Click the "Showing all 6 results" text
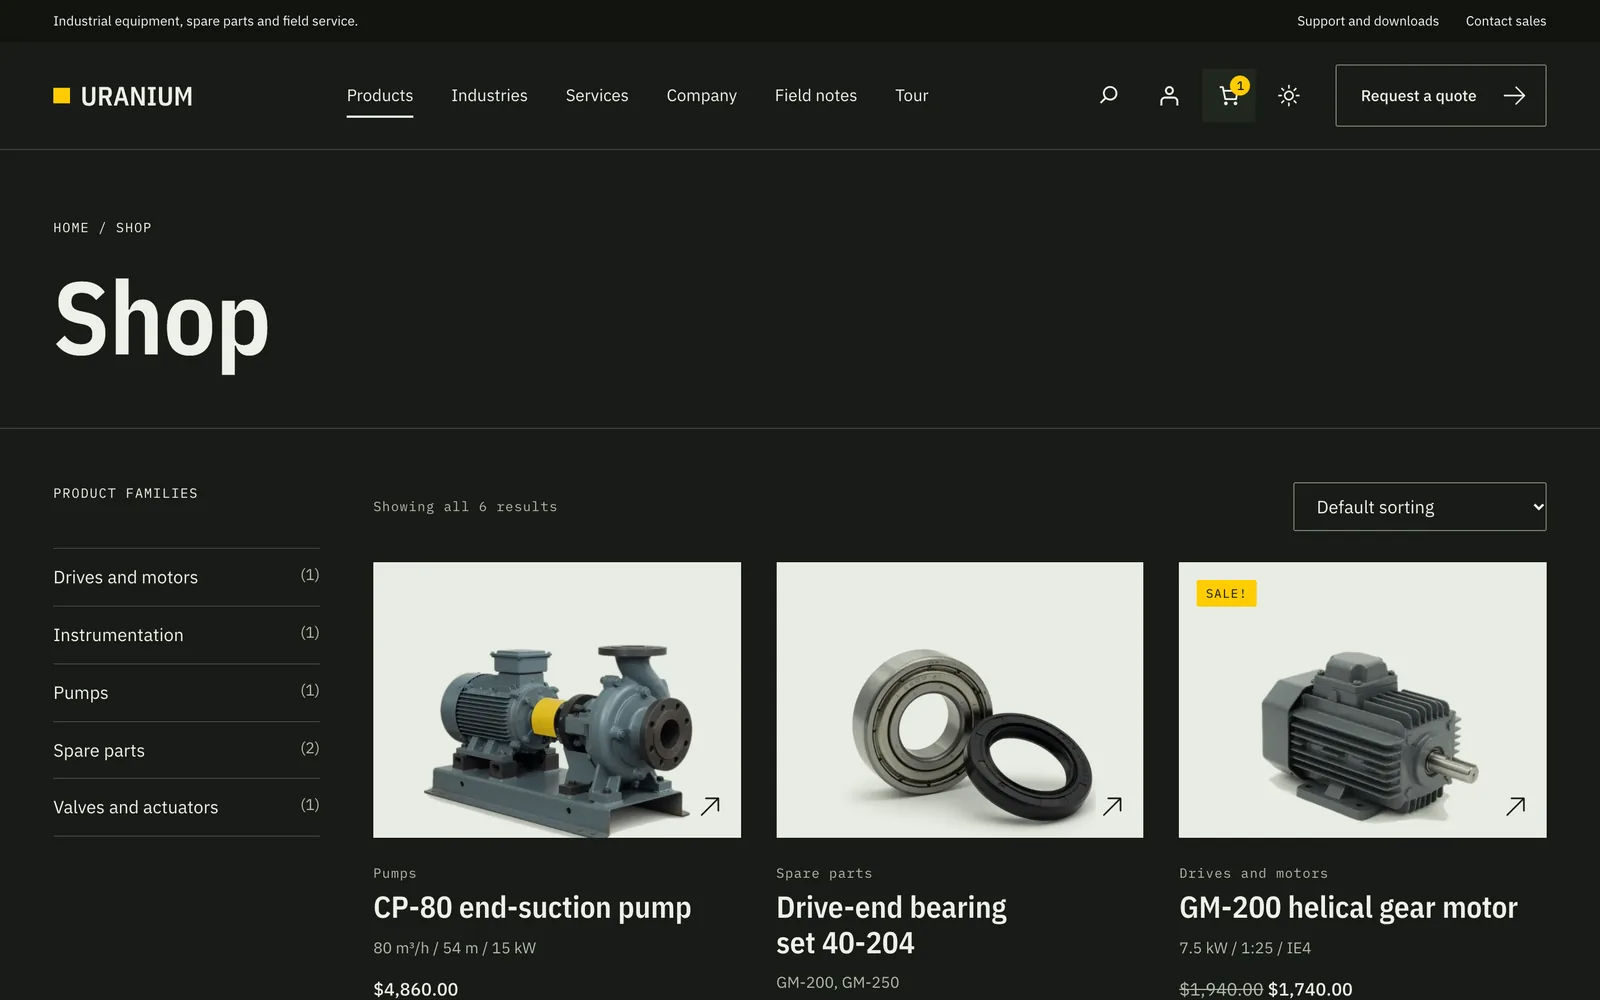Screen dimensions: 1600x1000 (465, 507)
